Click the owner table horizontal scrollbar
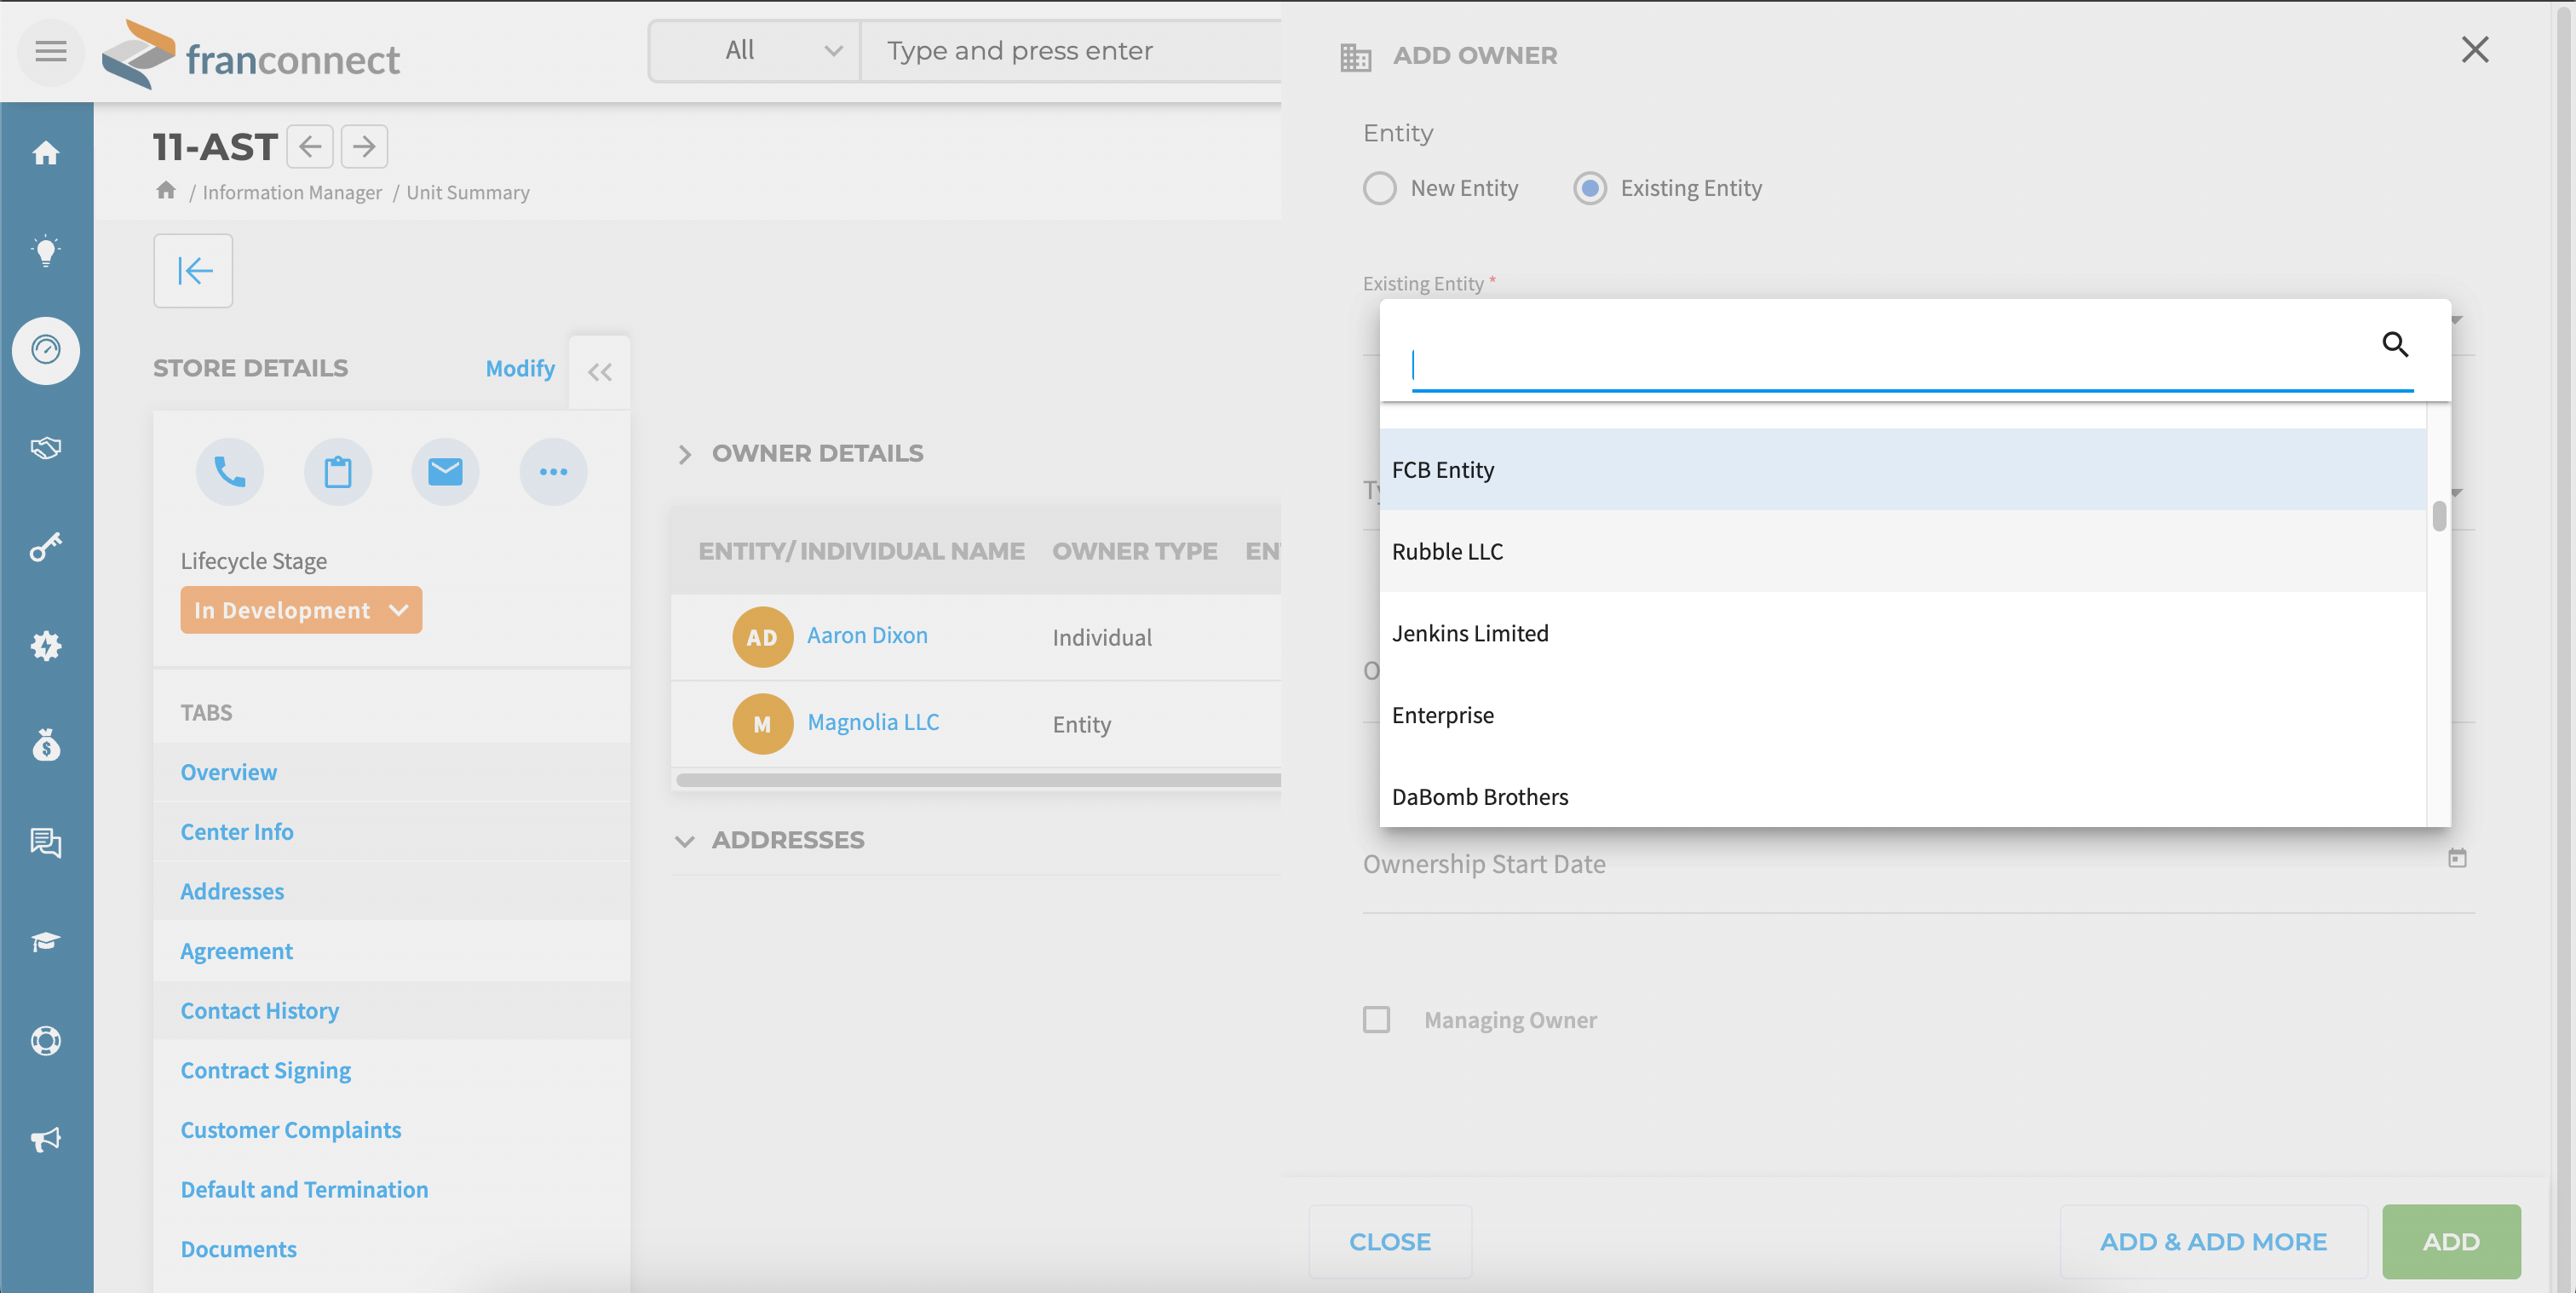2576x1293 pixels. [x=978, y=780]
